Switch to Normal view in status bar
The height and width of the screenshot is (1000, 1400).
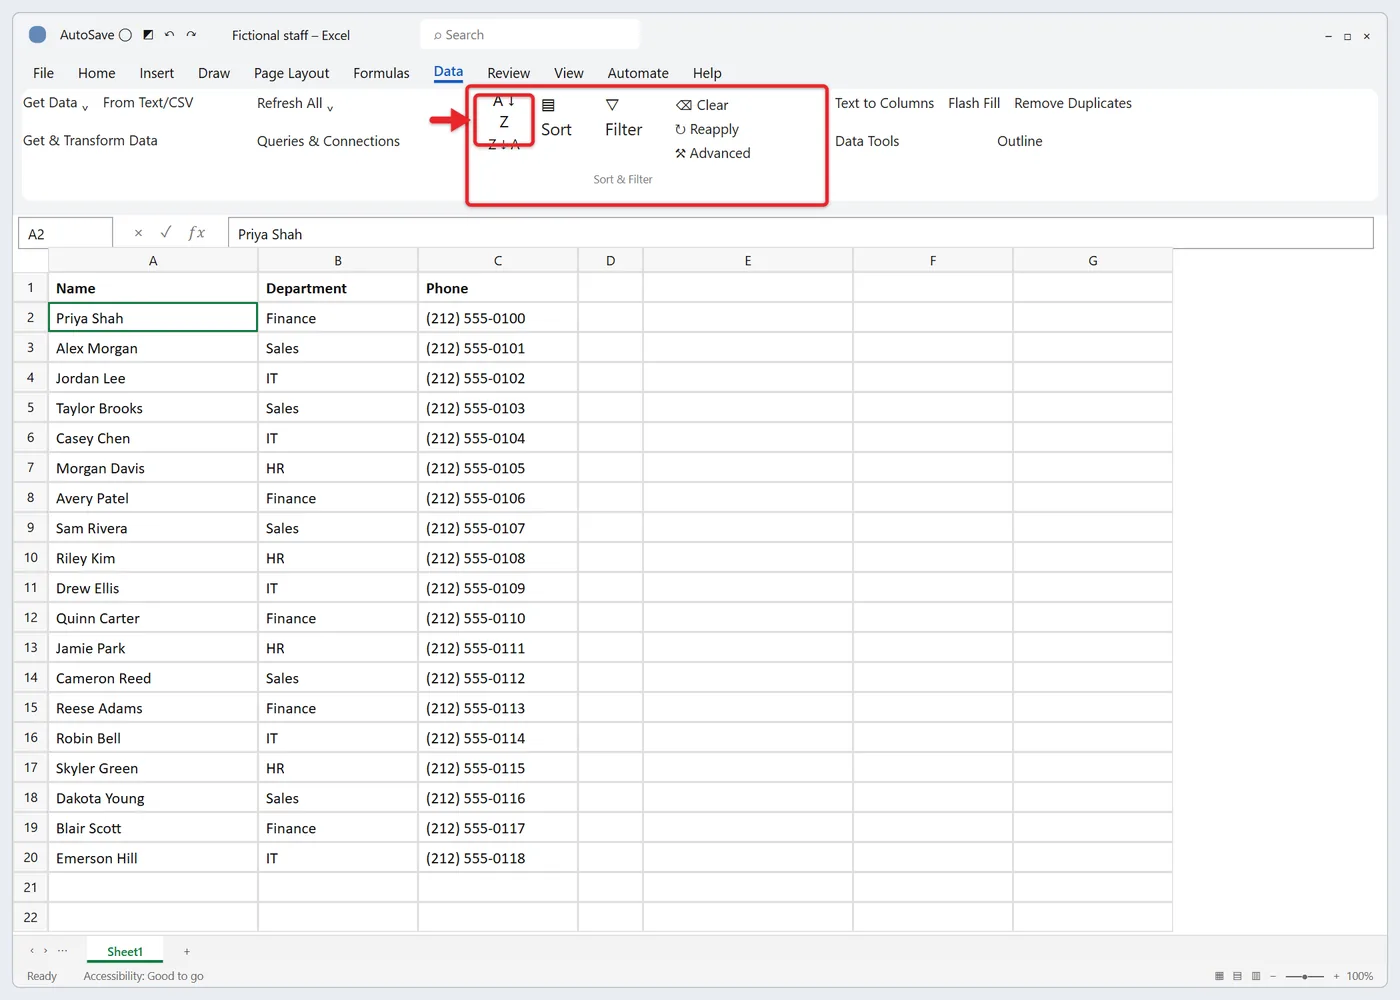point(1219,976)
